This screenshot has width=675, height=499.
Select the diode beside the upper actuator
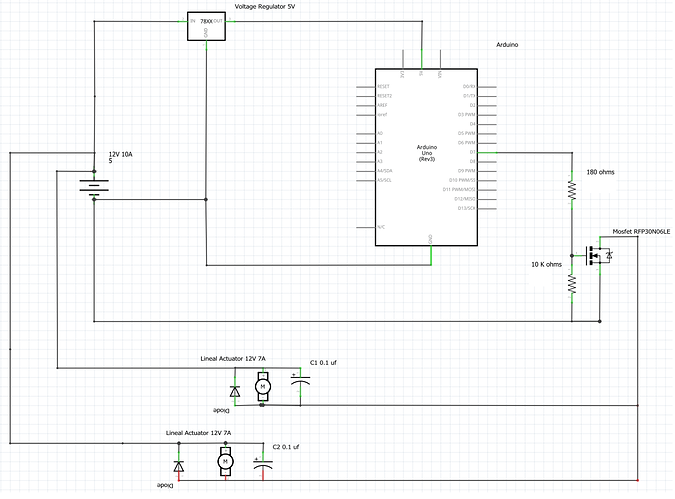click(x=235, y=391)
